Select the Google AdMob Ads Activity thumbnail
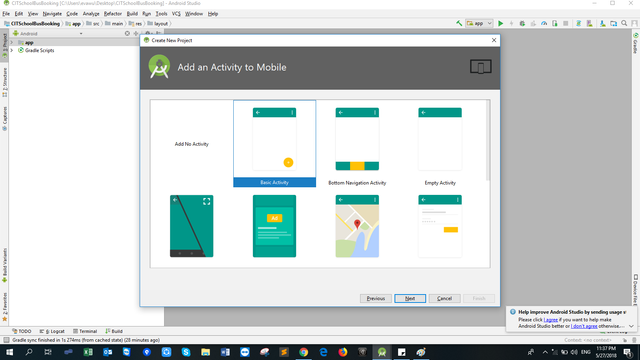Image resolution: width=640 pixels, height=360 pixels. tap(274, 226)
